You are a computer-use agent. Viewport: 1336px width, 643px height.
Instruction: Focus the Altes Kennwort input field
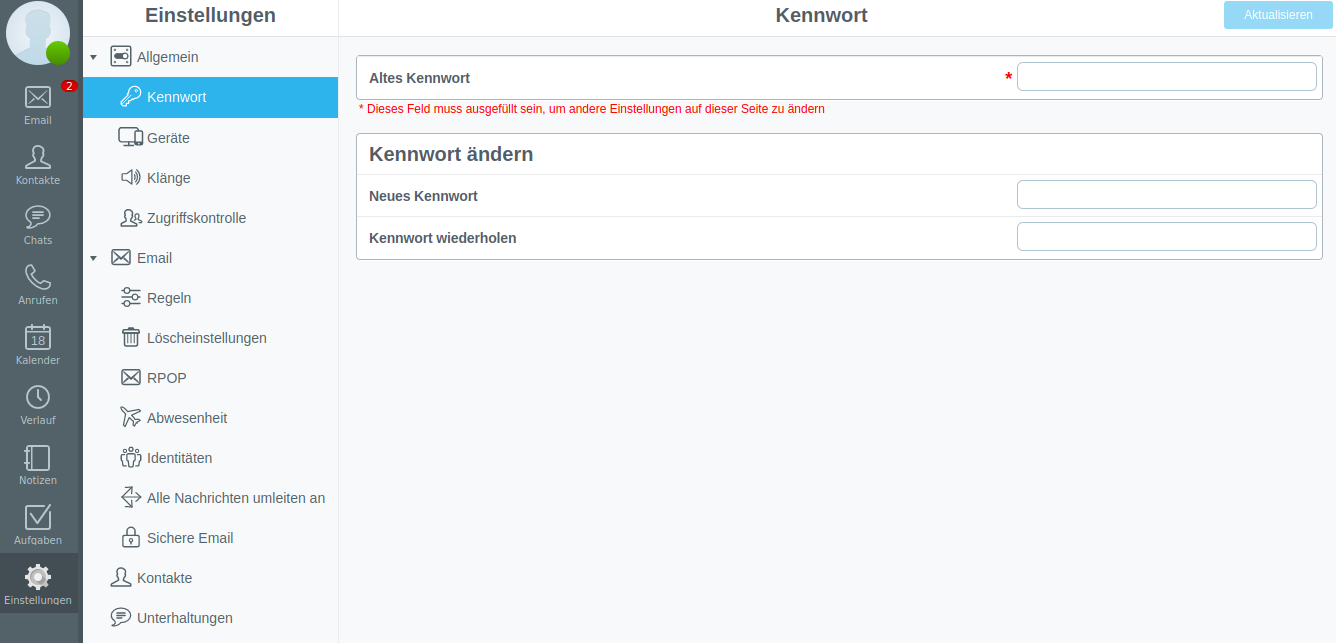1166,77
